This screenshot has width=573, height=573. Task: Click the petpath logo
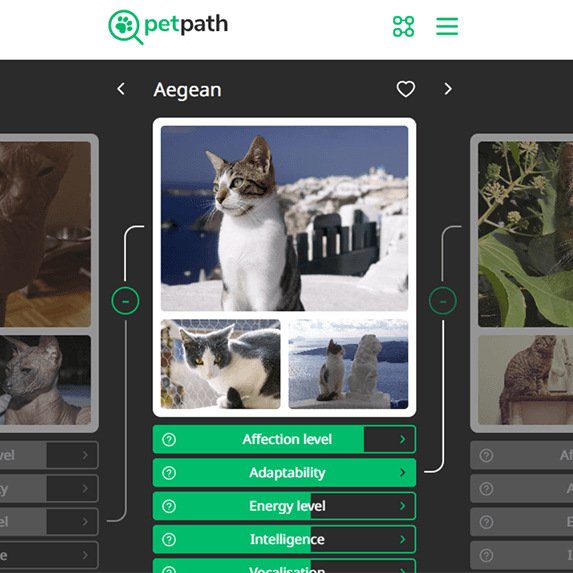pos(168,27)
